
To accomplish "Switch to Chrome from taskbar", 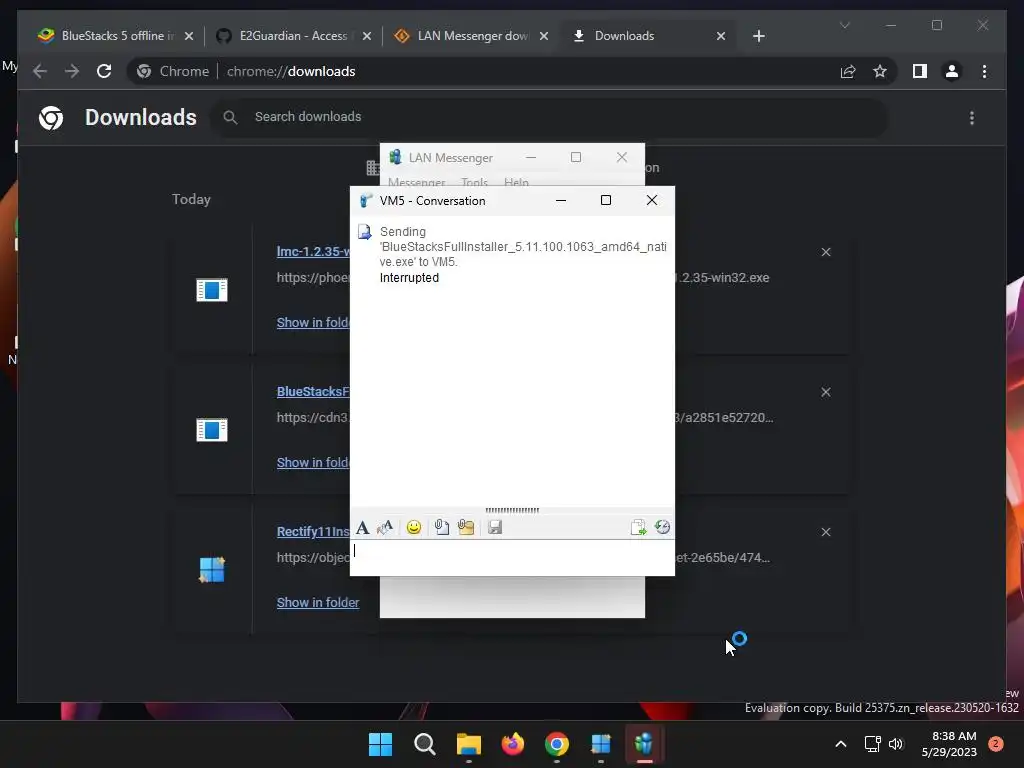I will point(556,744).
